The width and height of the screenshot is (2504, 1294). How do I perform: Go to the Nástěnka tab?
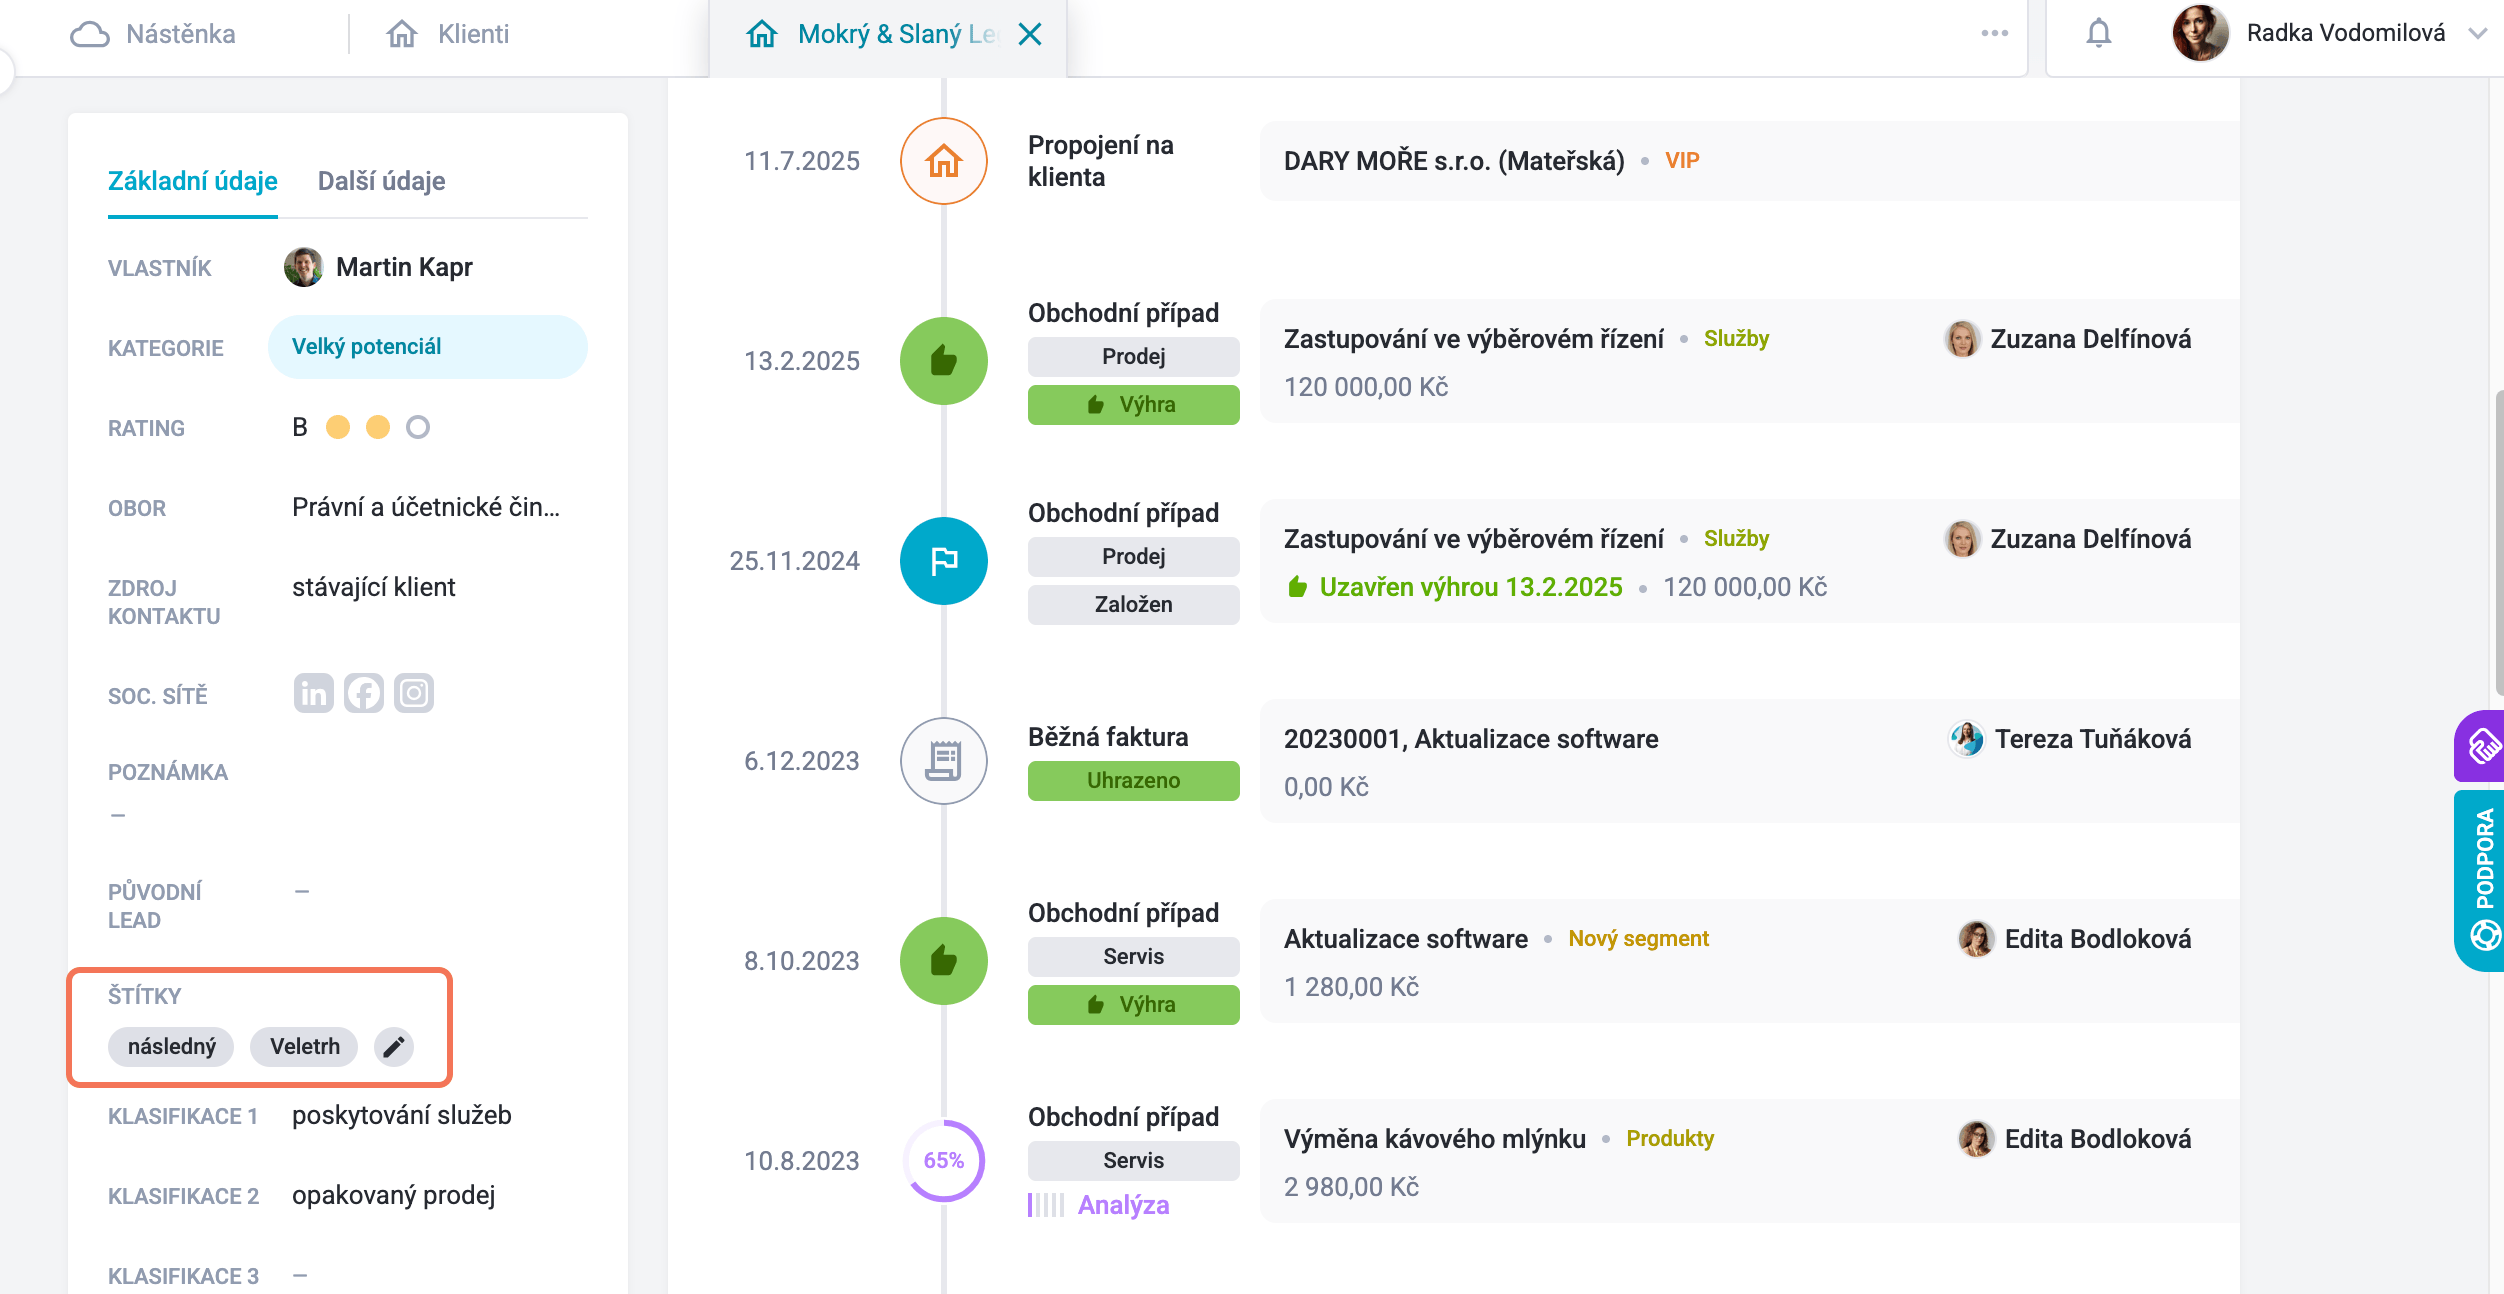(154, 34)
